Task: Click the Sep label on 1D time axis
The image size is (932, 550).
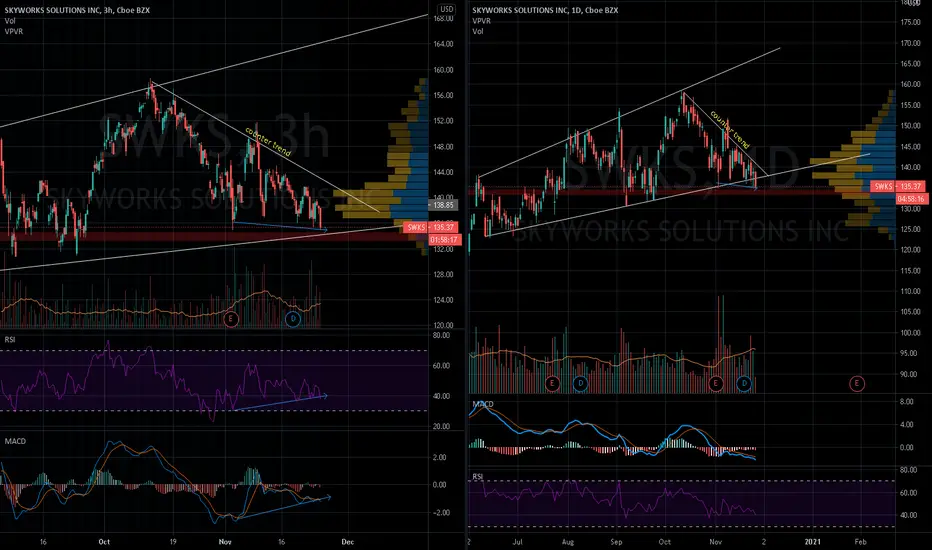Action: [616, 542]
